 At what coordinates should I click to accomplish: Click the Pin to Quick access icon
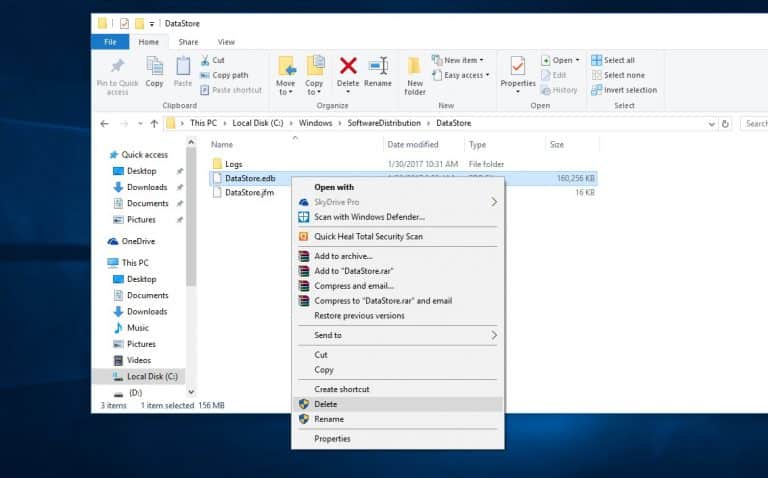pos(118,75)
